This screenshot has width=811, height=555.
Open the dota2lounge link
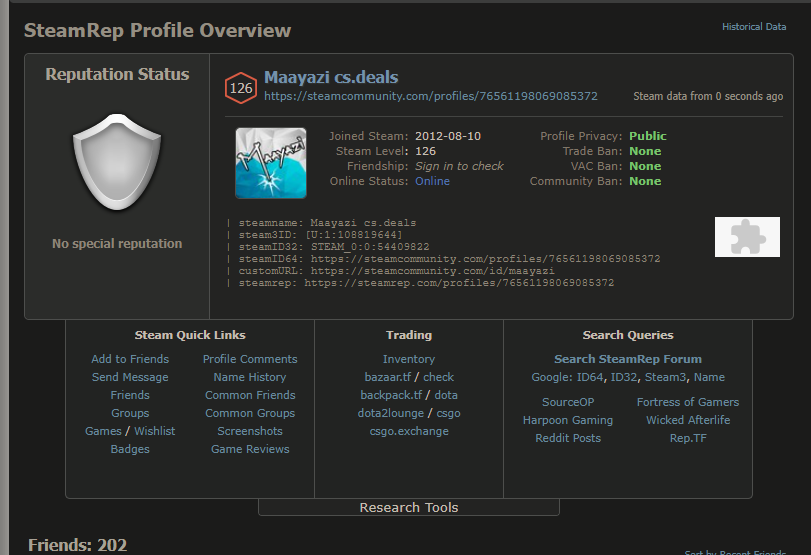tap(391, 413)
